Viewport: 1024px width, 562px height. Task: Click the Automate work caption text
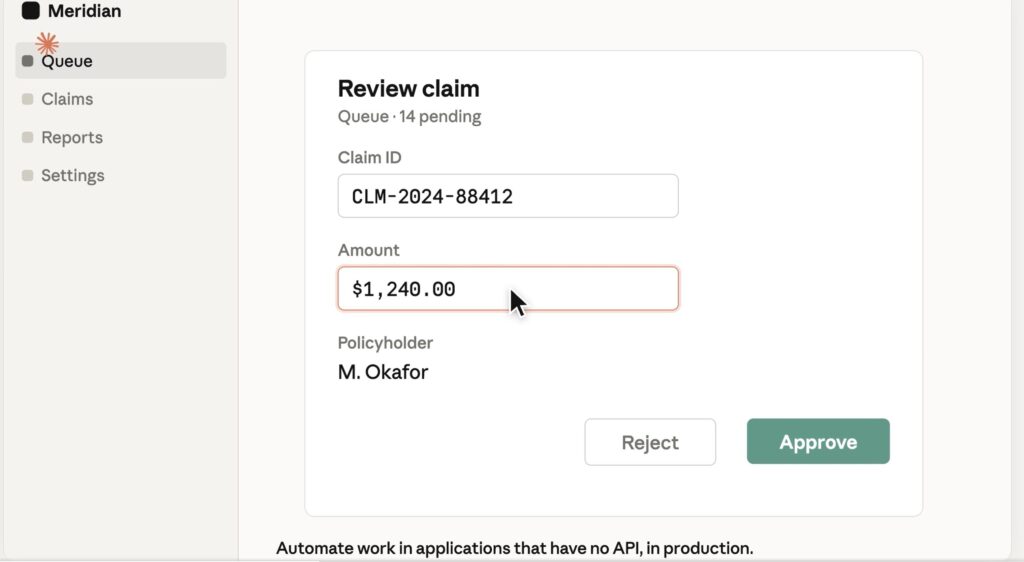pyautogui.click(x=515, y=548)
